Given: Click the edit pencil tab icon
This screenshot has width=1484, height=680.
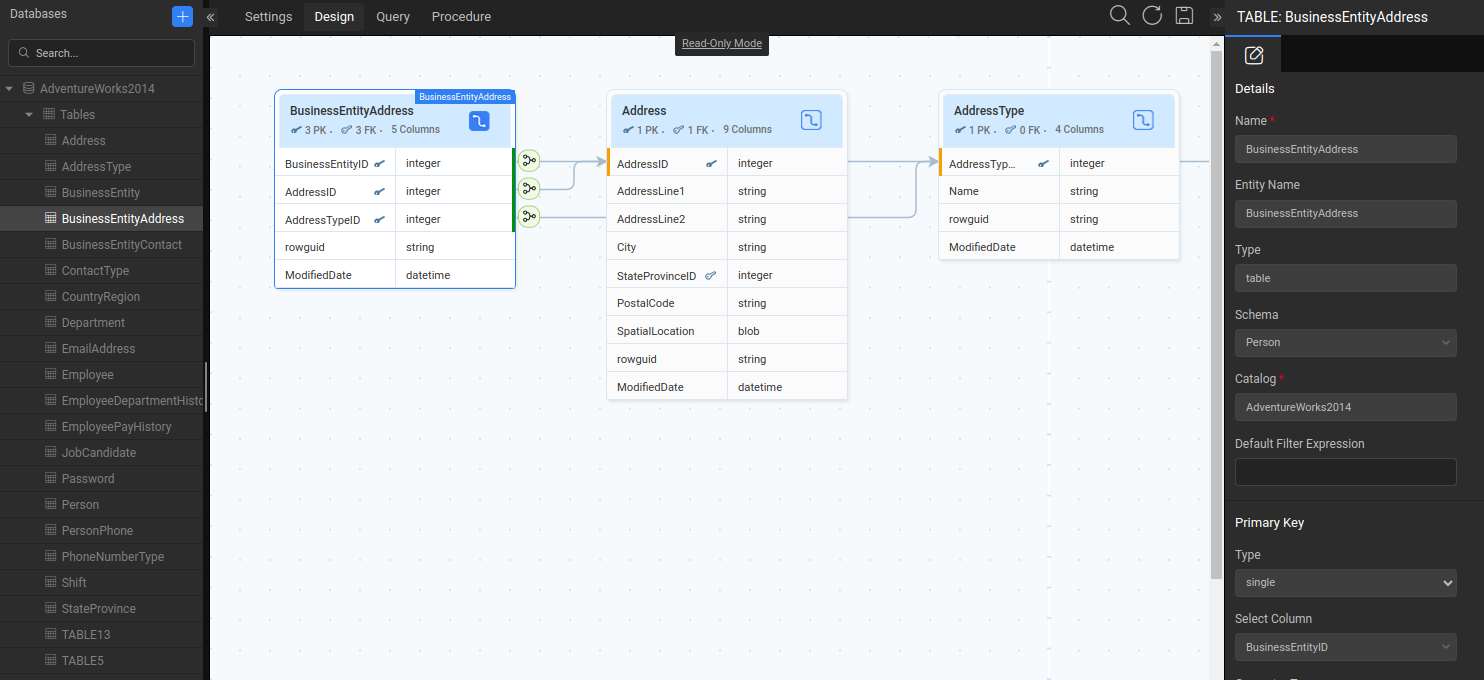Looking at the screenshot, I should 1253,55.
